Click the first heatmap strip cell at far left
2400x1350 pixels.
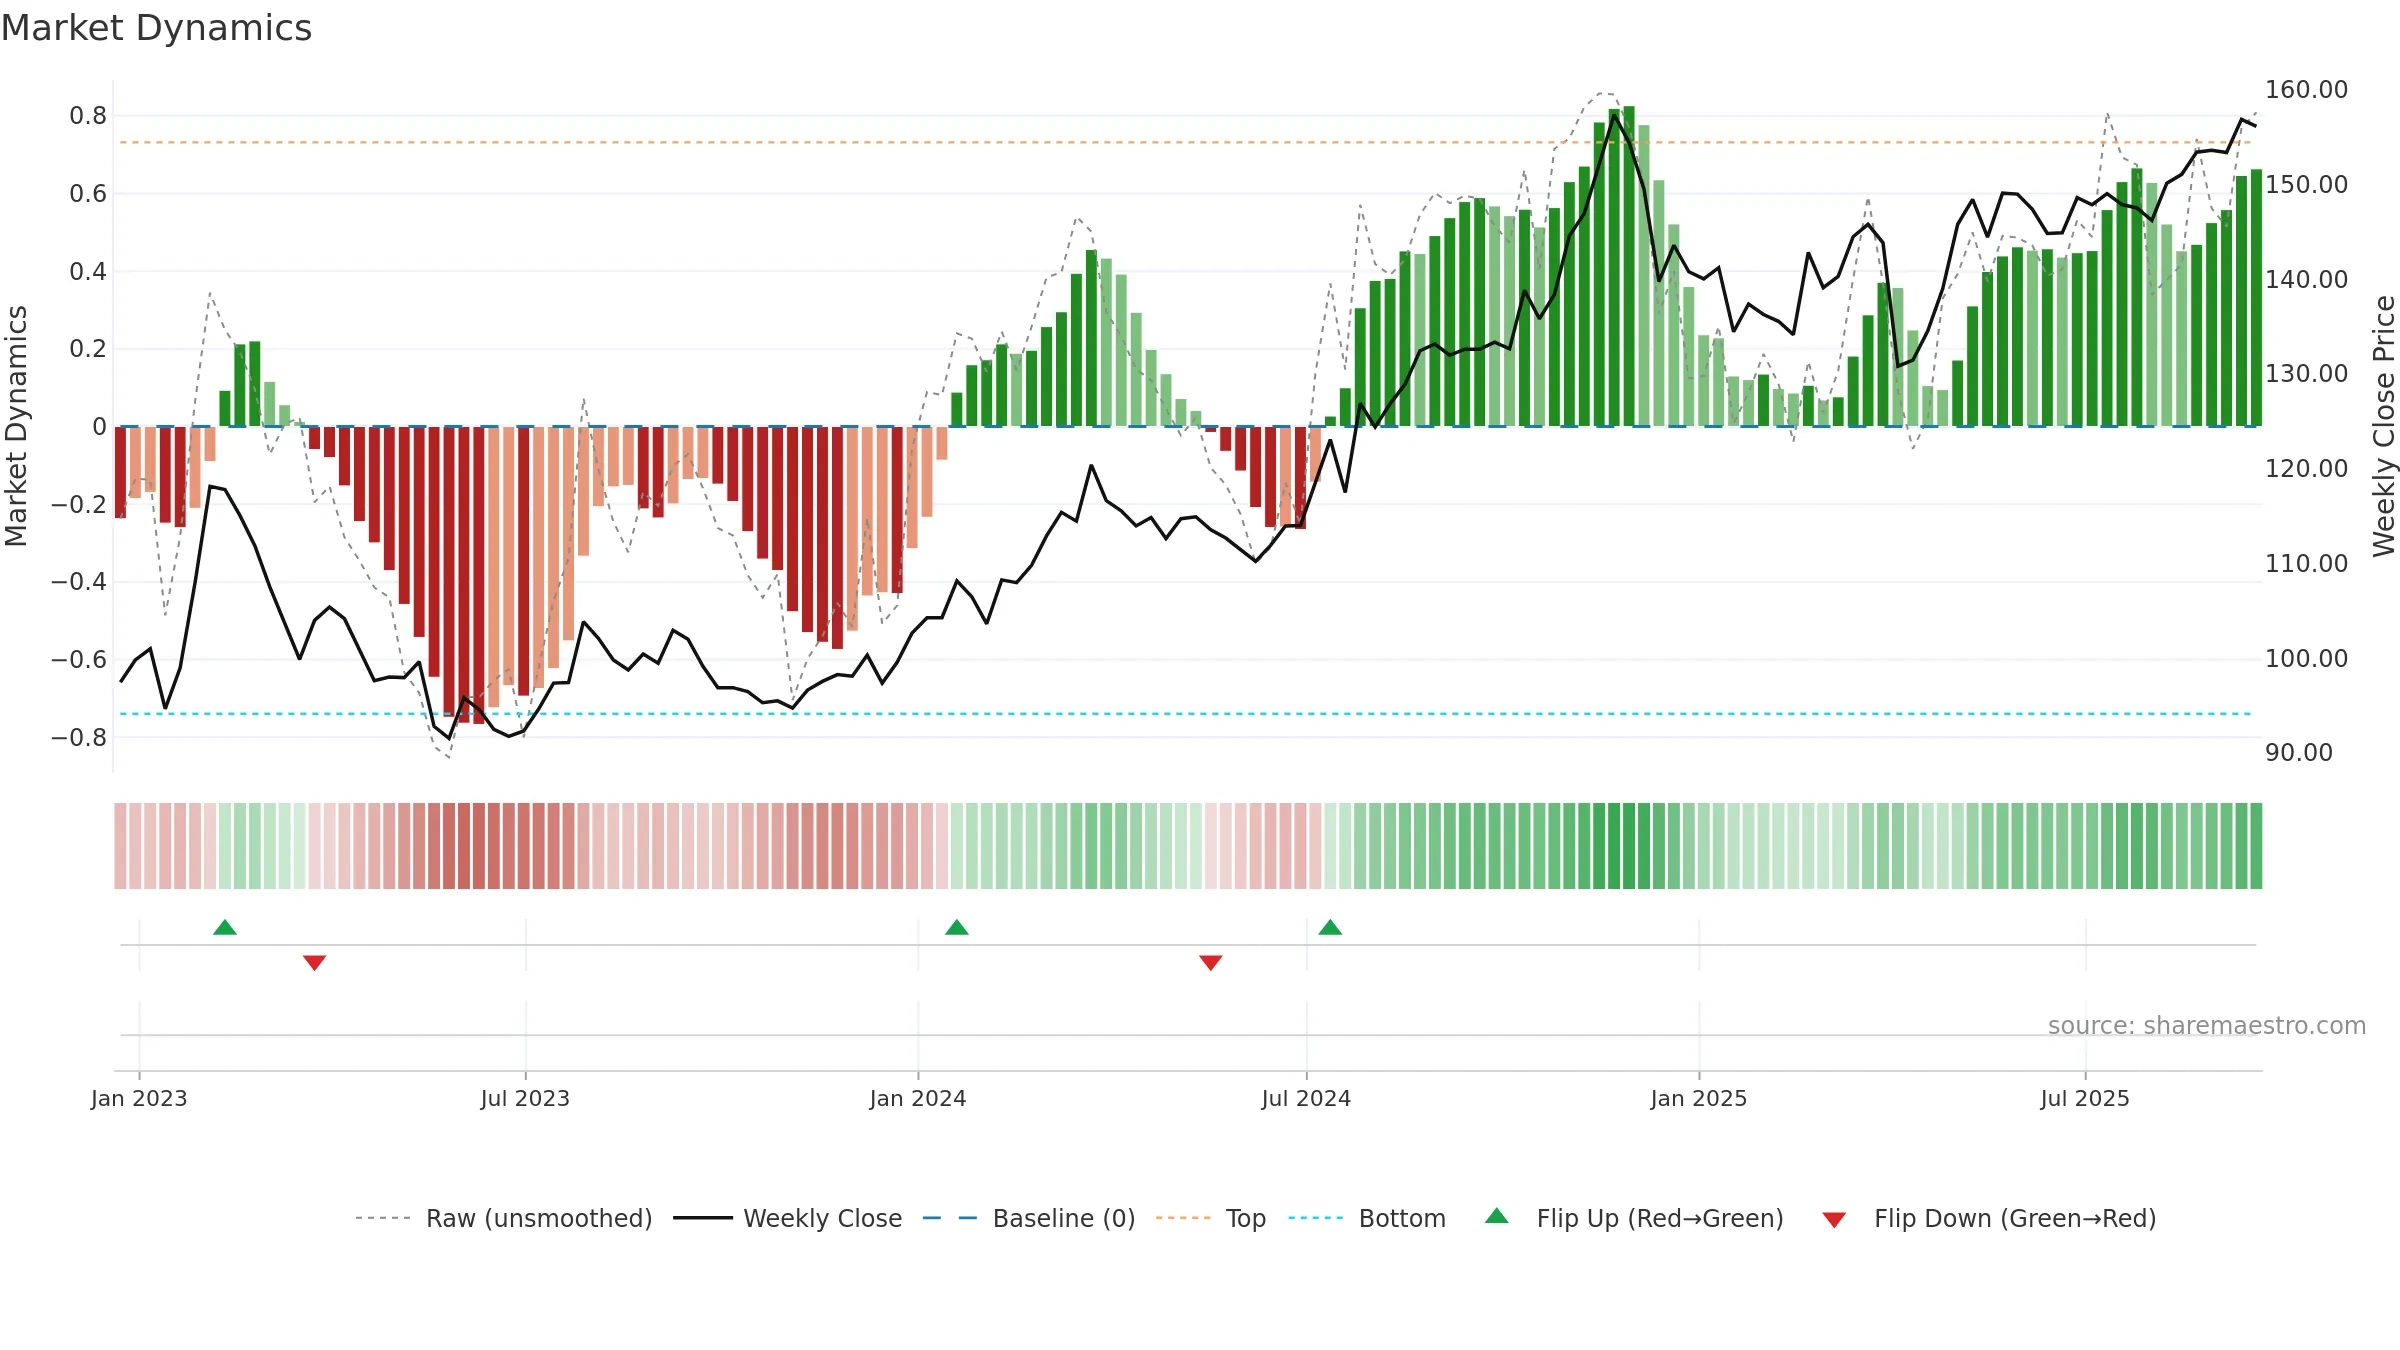[120, 846]
